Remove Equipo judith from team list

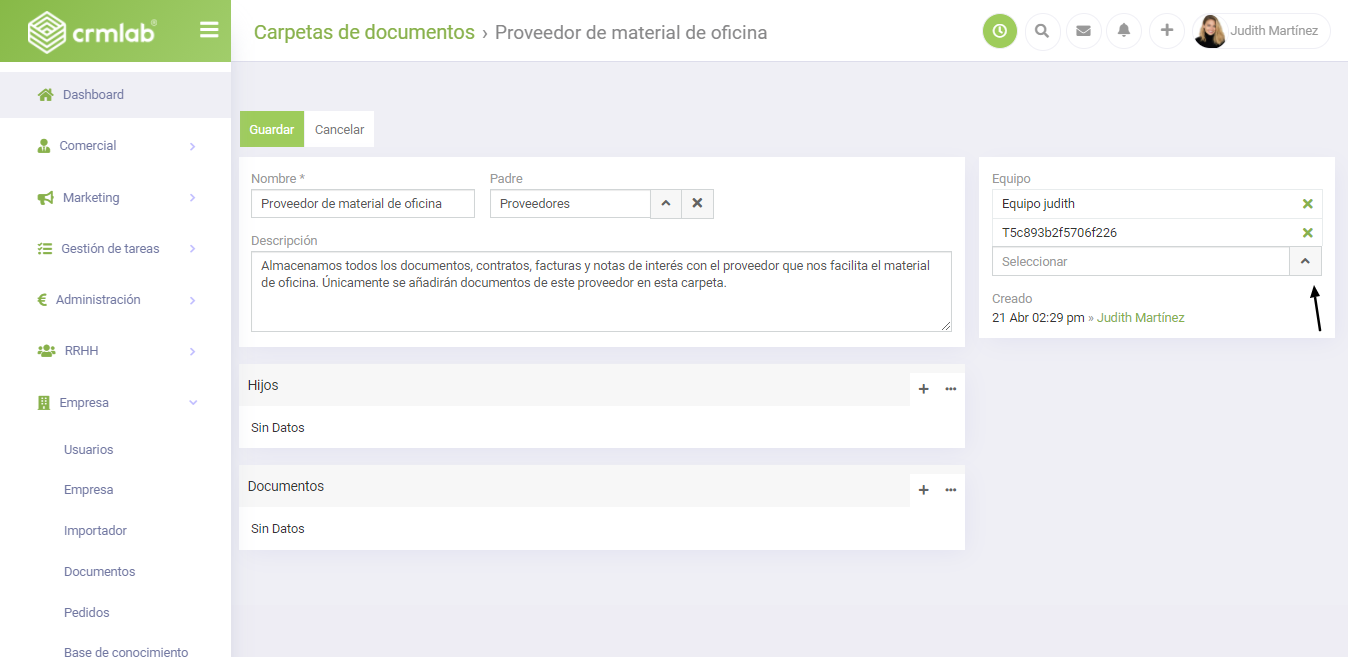click(x=1307, y=204)
